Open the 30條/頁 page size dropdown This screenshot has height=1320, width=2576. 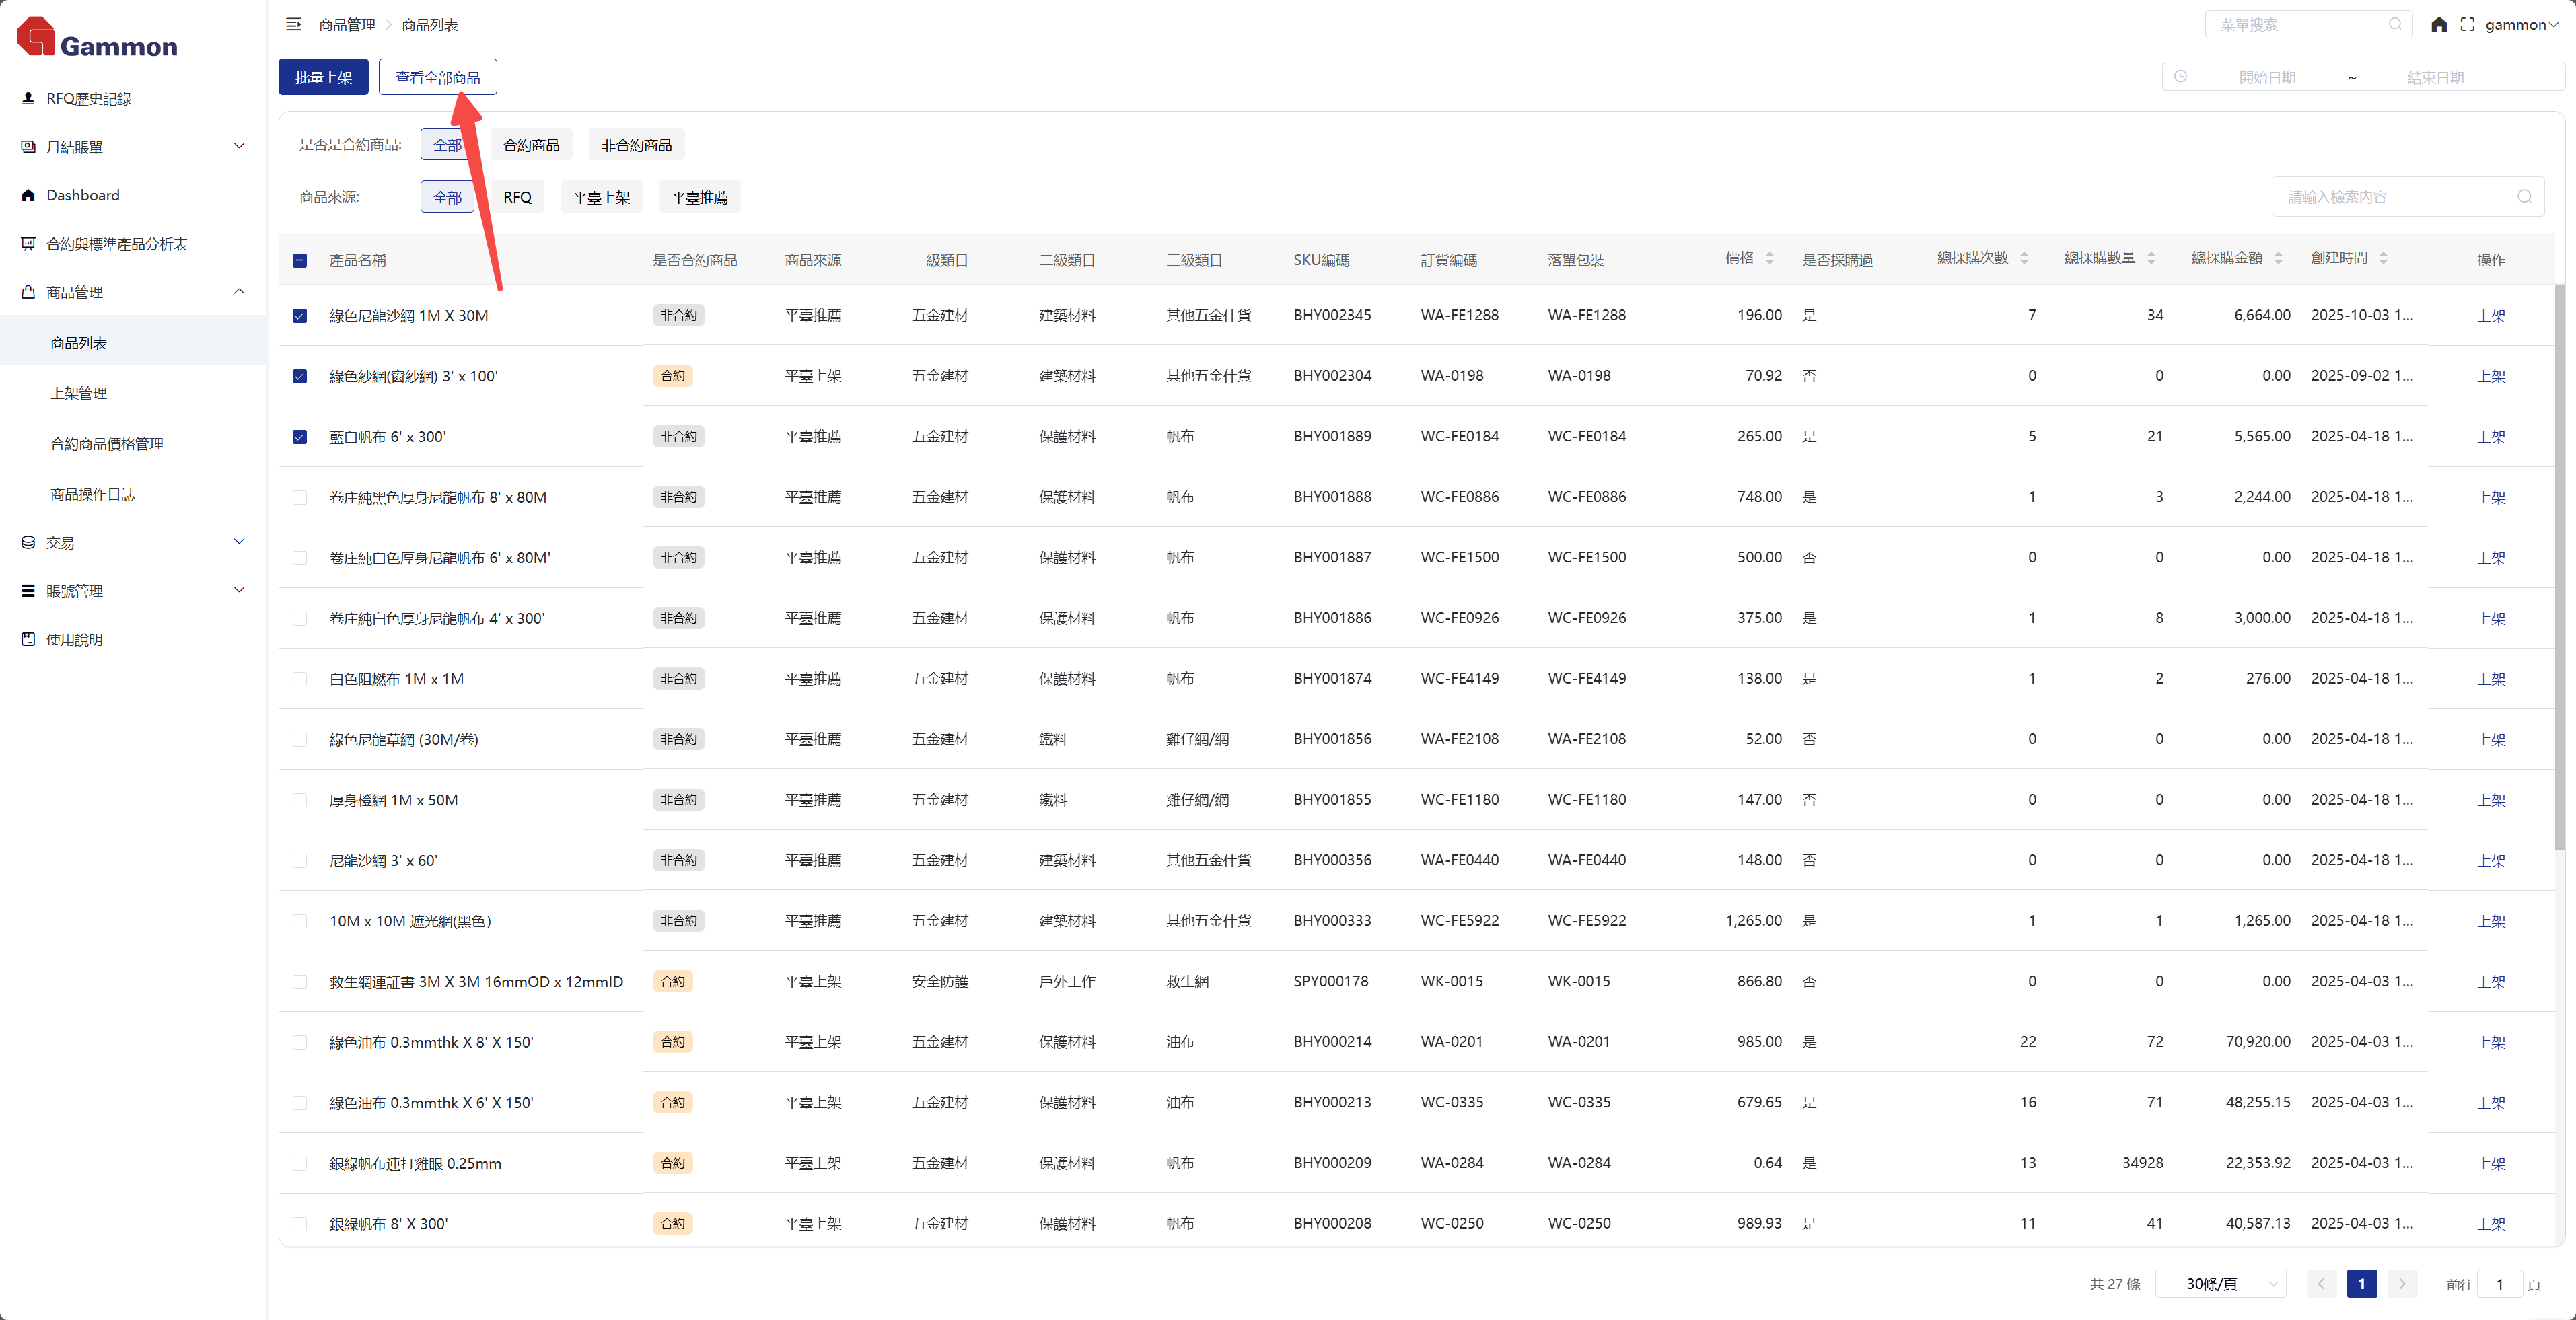click(2221, 1284)
